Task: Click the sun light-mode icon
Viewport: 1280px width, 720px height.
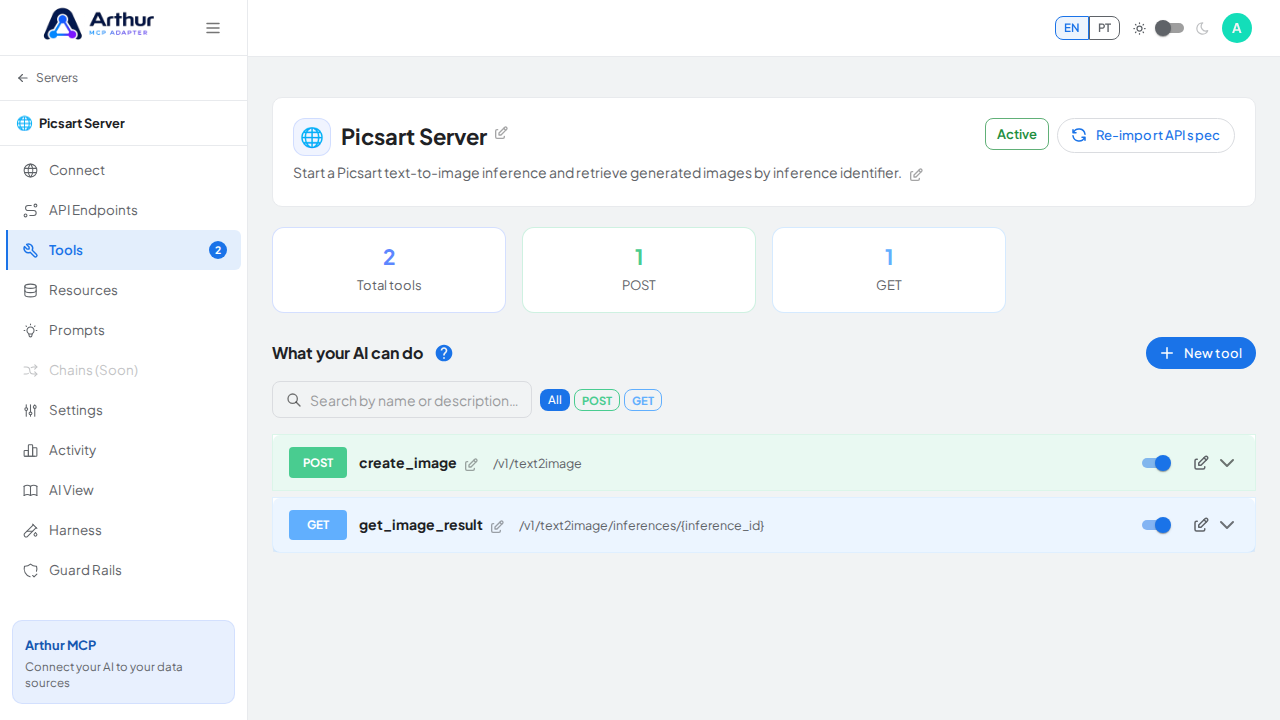Action: [x=1139, y=28]
